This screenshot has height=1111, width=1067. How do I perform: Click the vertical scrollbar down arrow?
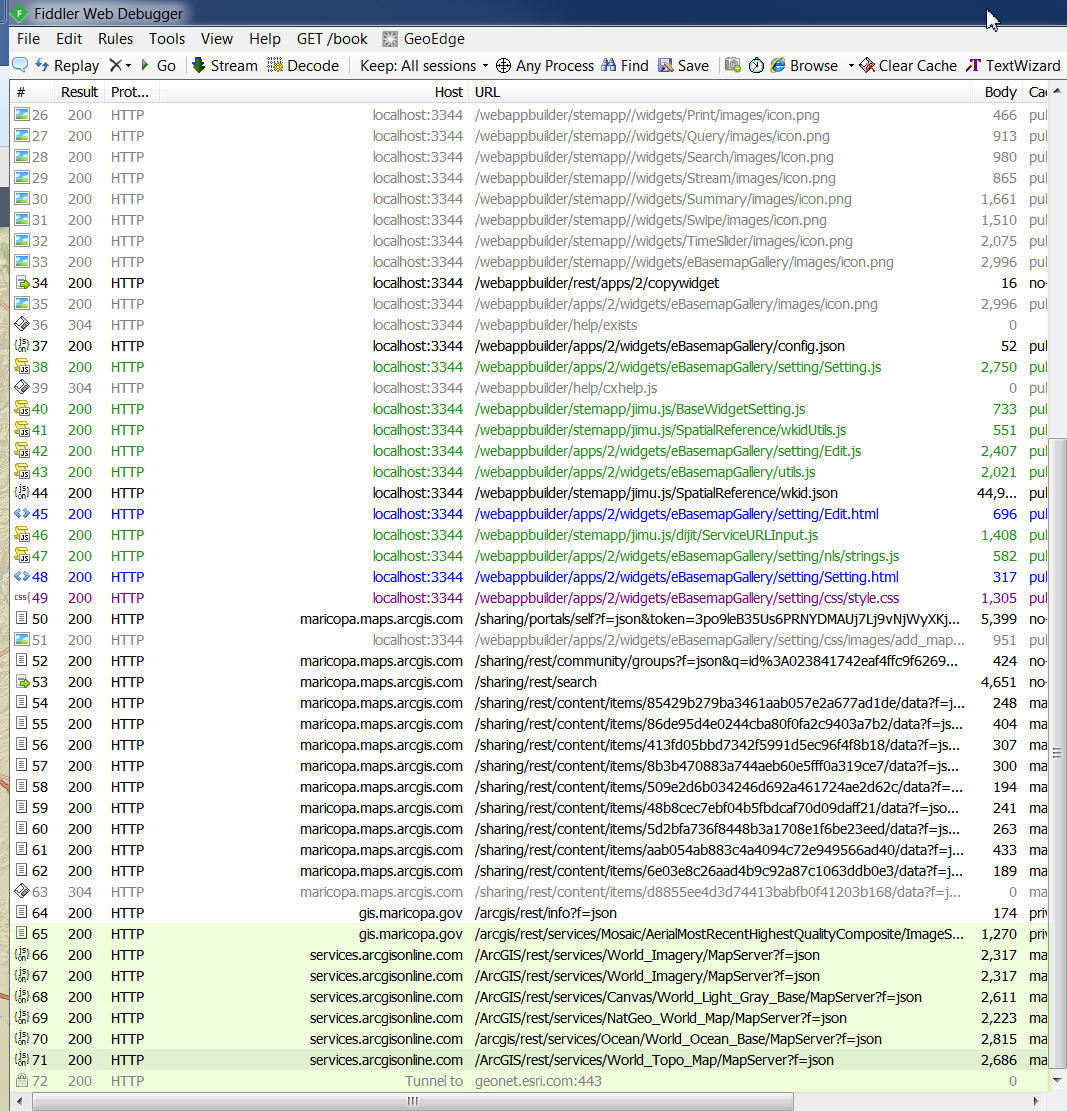(1057, 1081)
